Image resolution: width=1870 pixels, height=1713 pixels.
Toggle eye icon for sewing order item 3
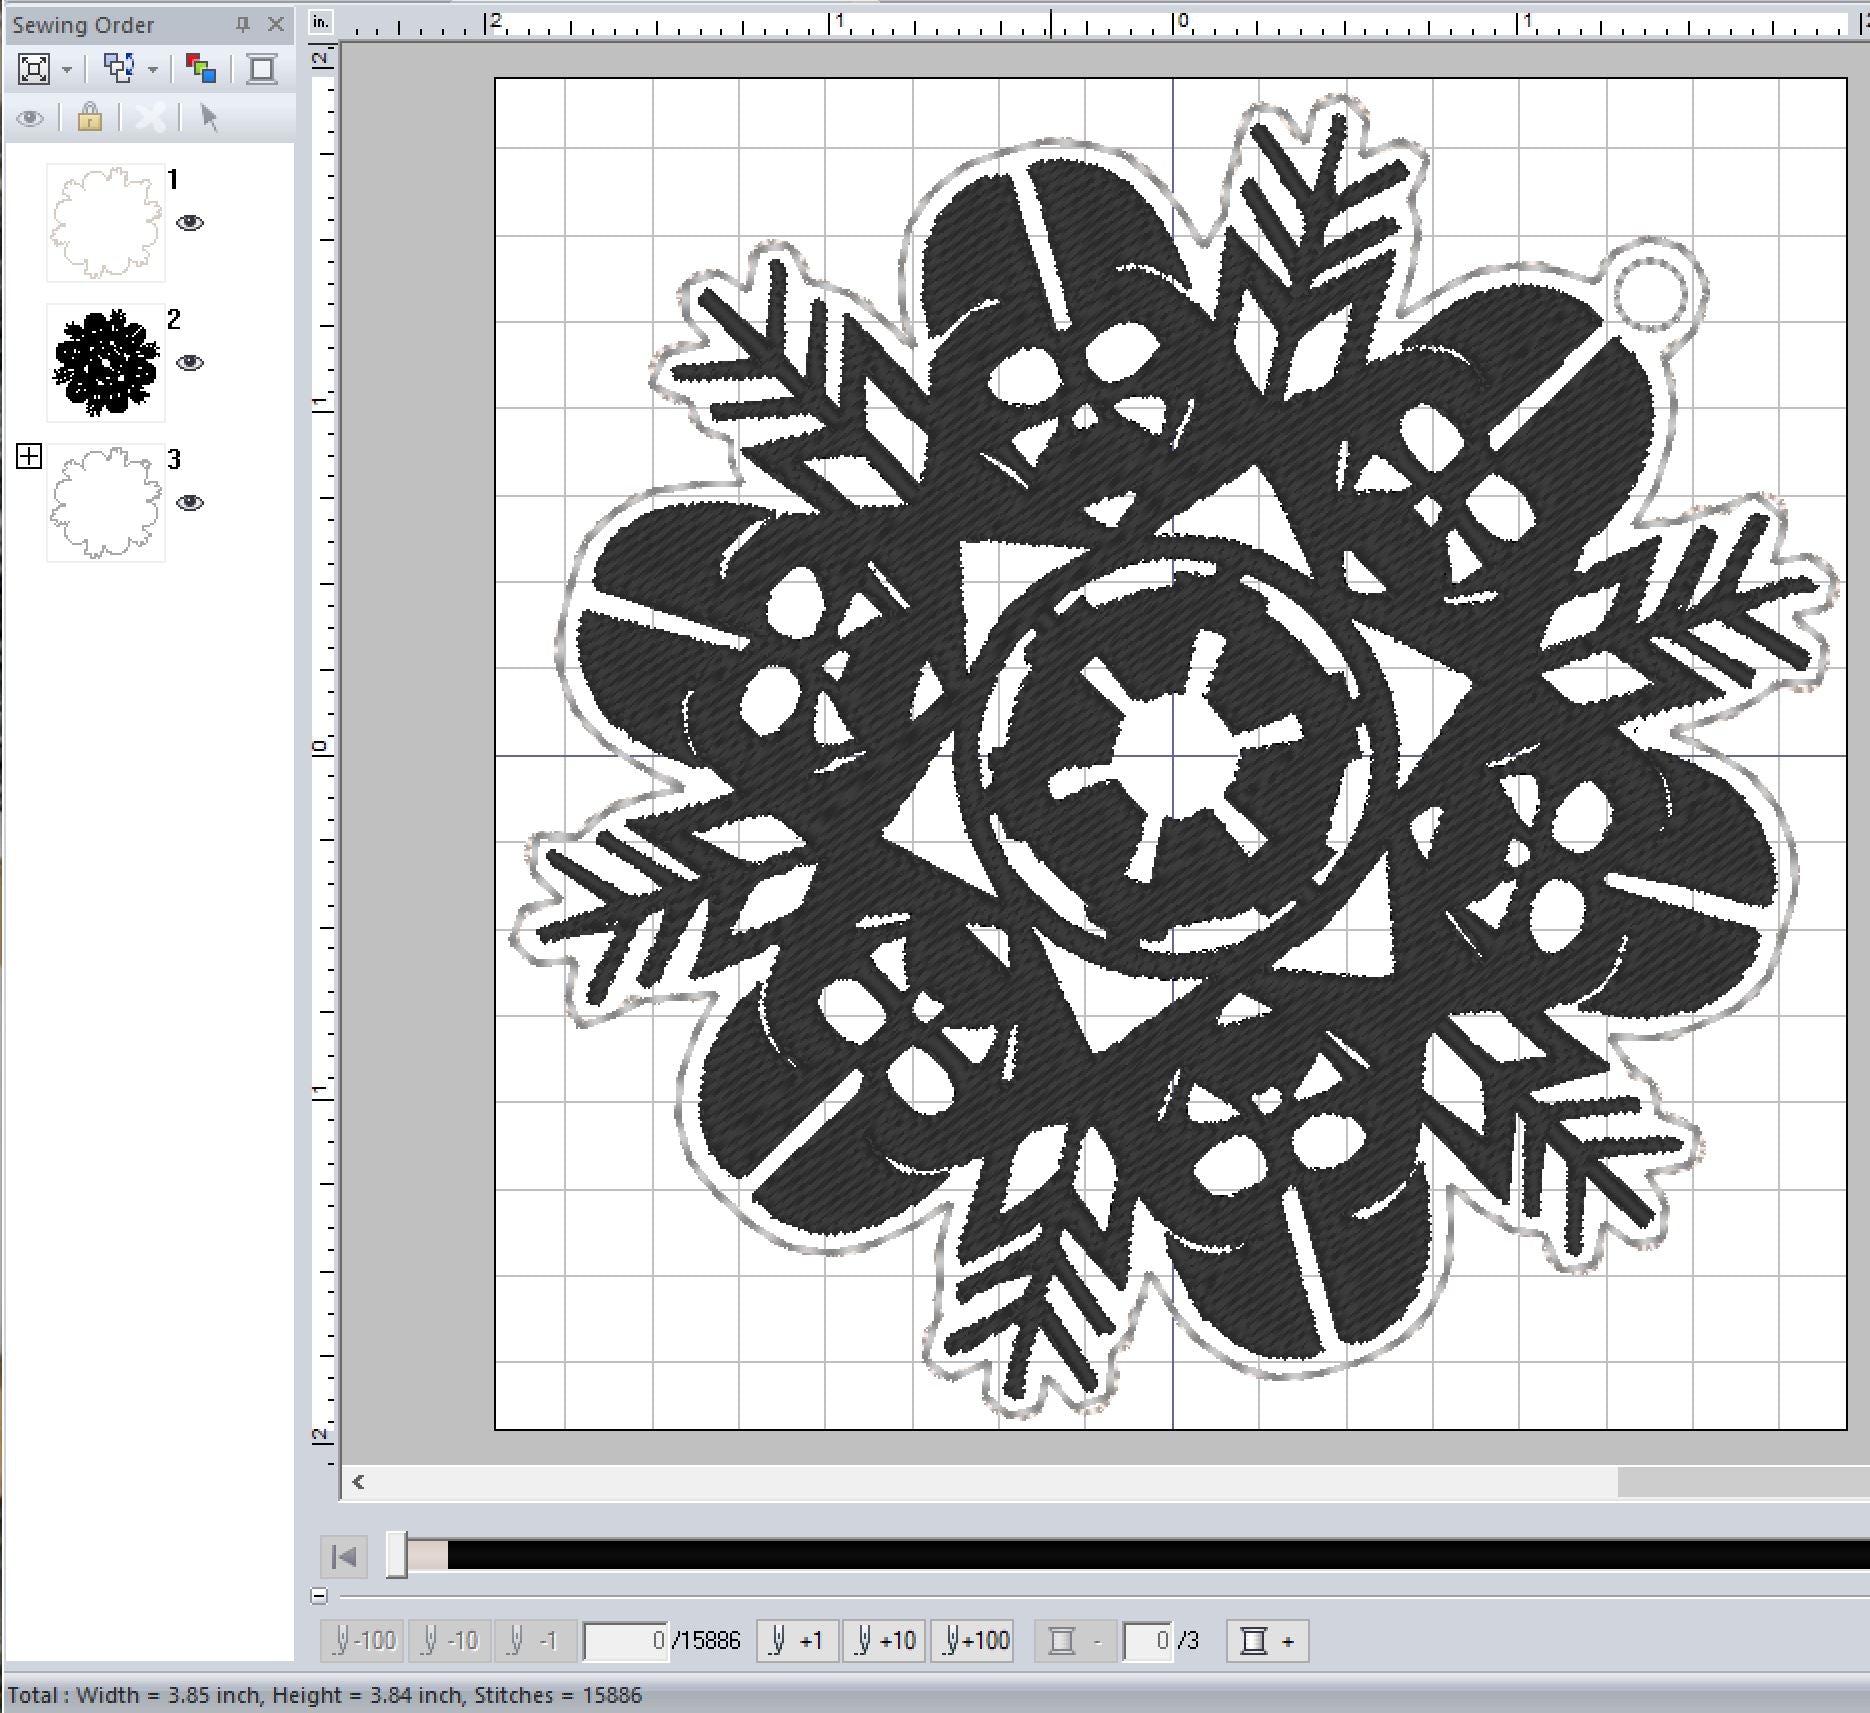point(190,503)
